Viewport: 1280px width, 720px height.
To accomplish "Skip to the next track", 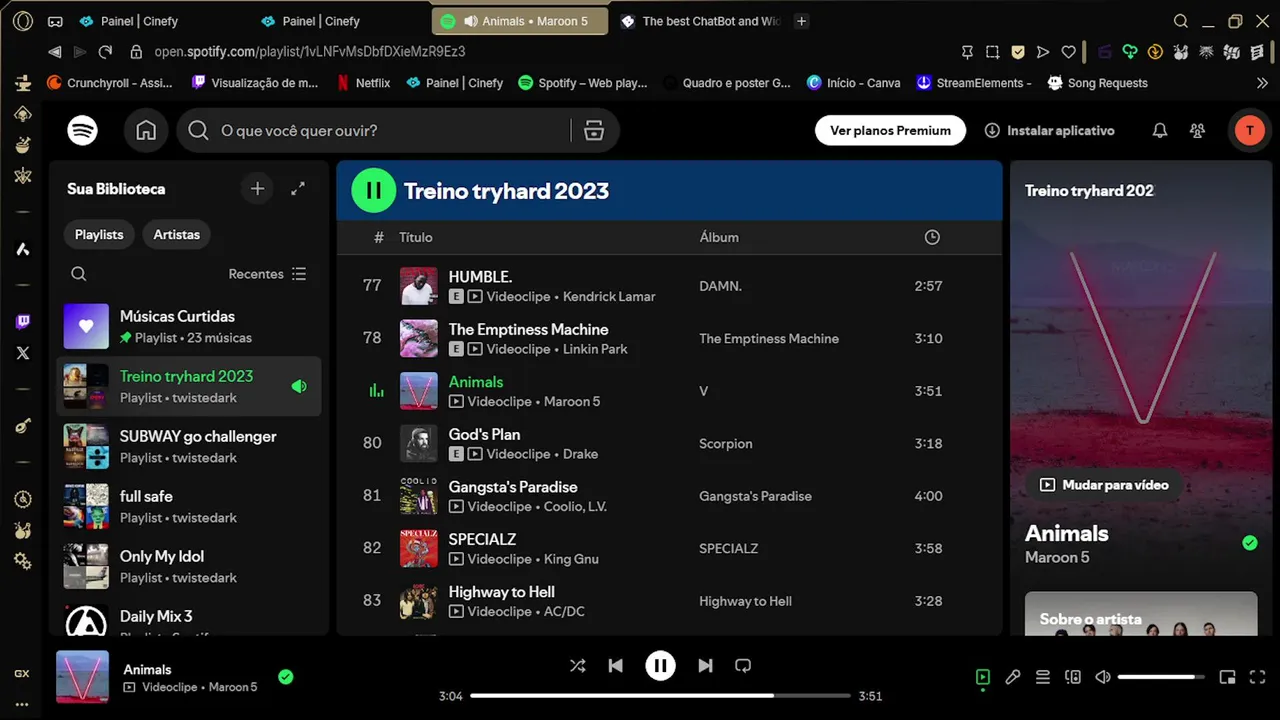I will (705, 665).
